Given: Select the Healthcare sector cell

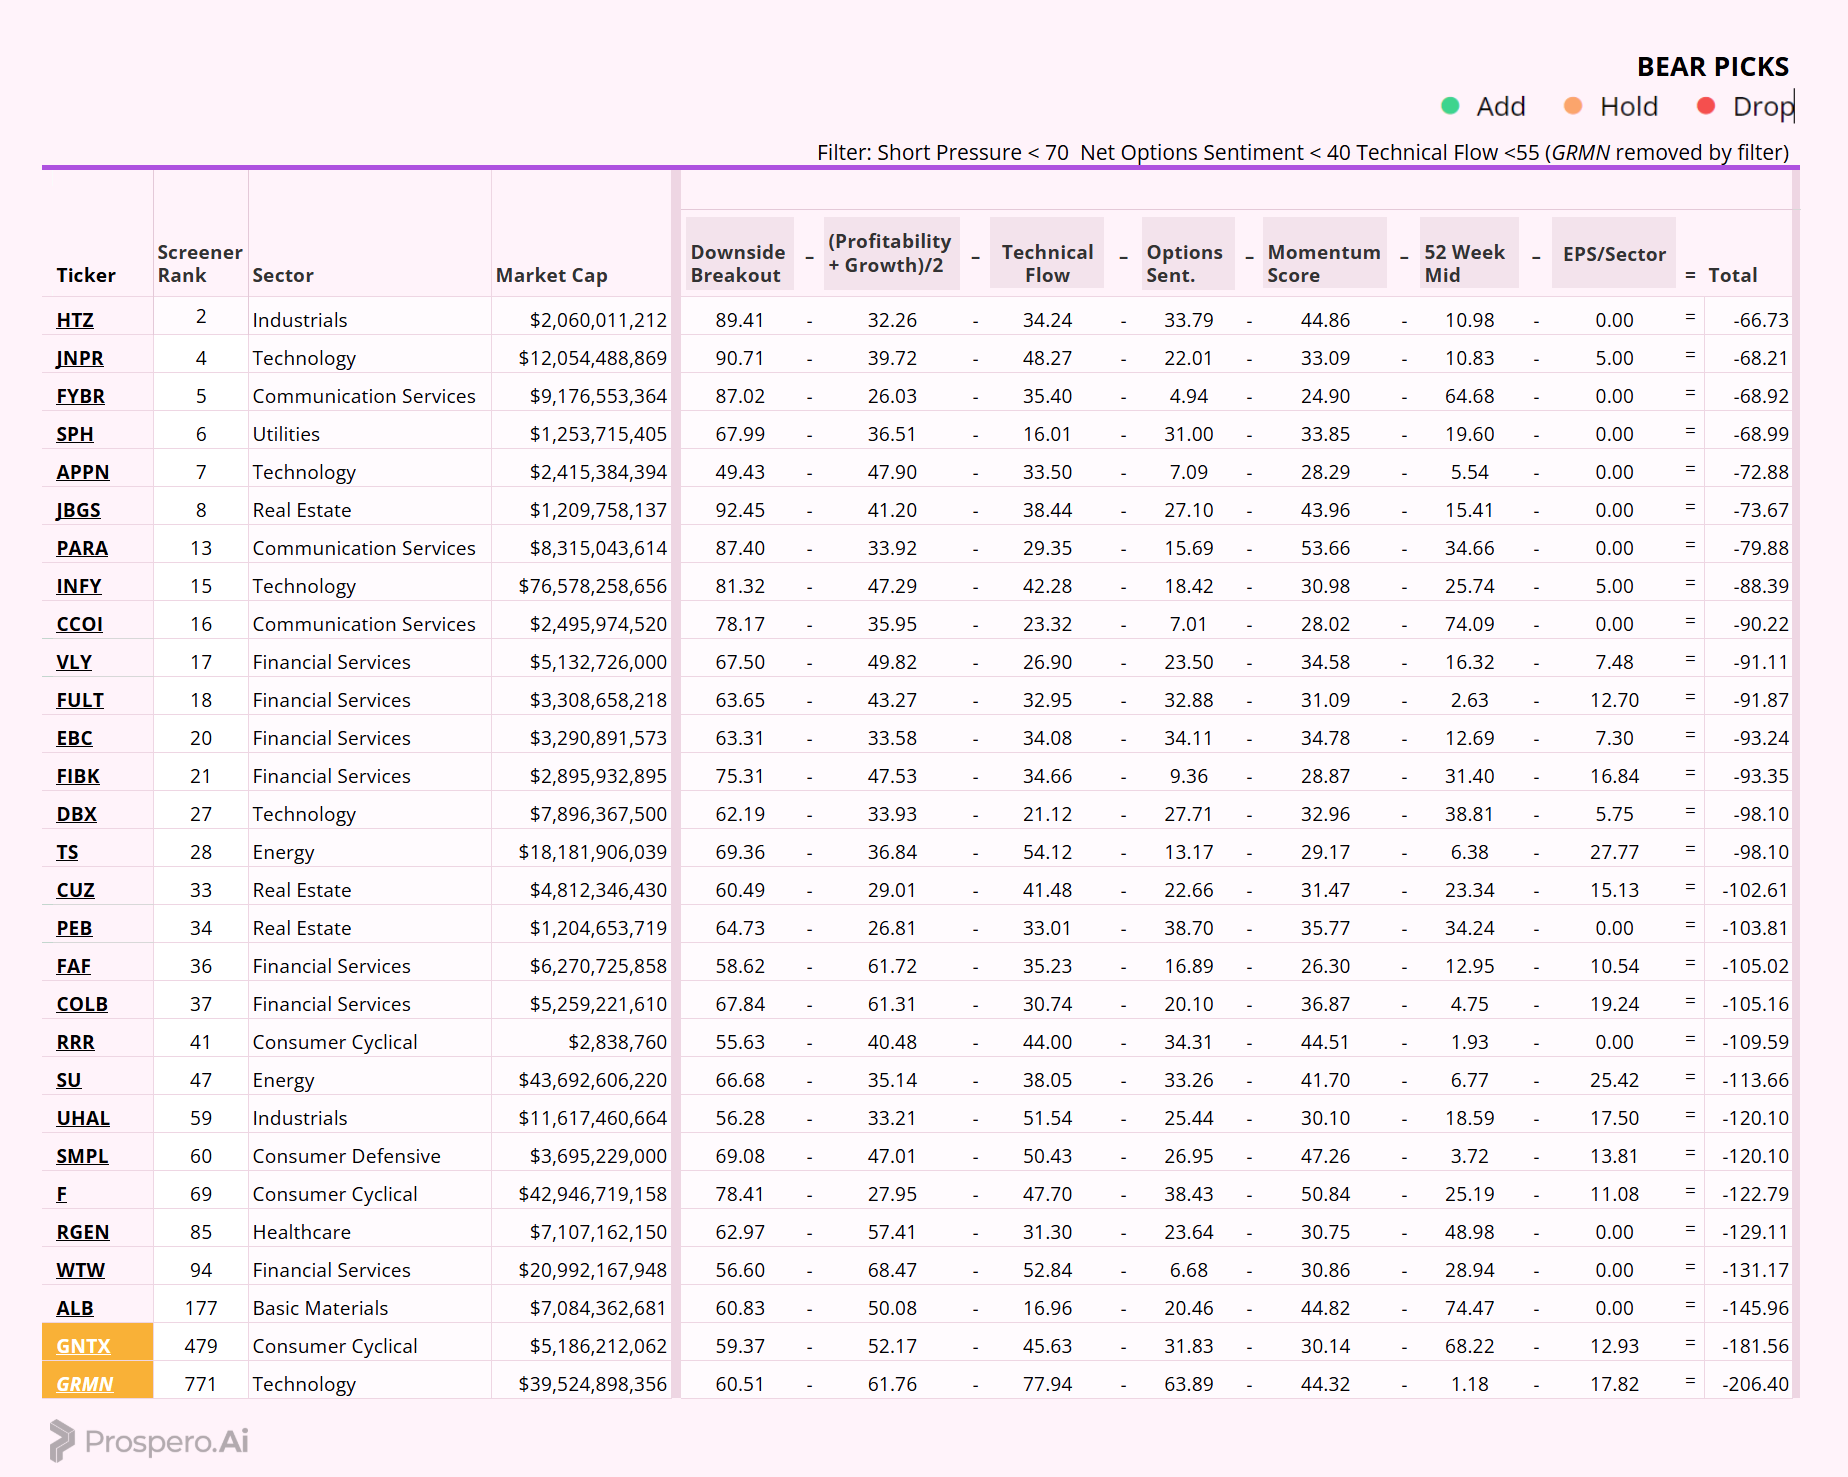Looking at the screenshot, I should pos(301,1232).
